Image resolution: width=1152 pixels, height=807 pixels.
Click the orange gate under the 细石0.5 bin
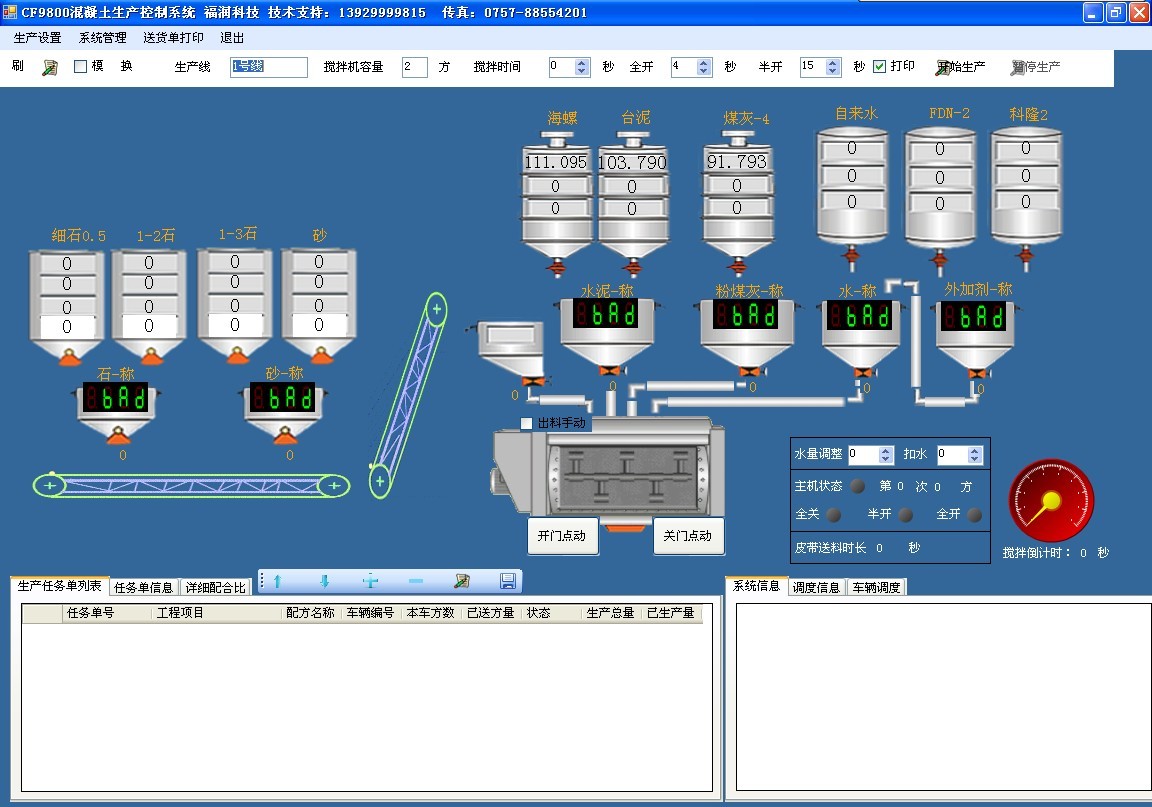coord(70,357)
